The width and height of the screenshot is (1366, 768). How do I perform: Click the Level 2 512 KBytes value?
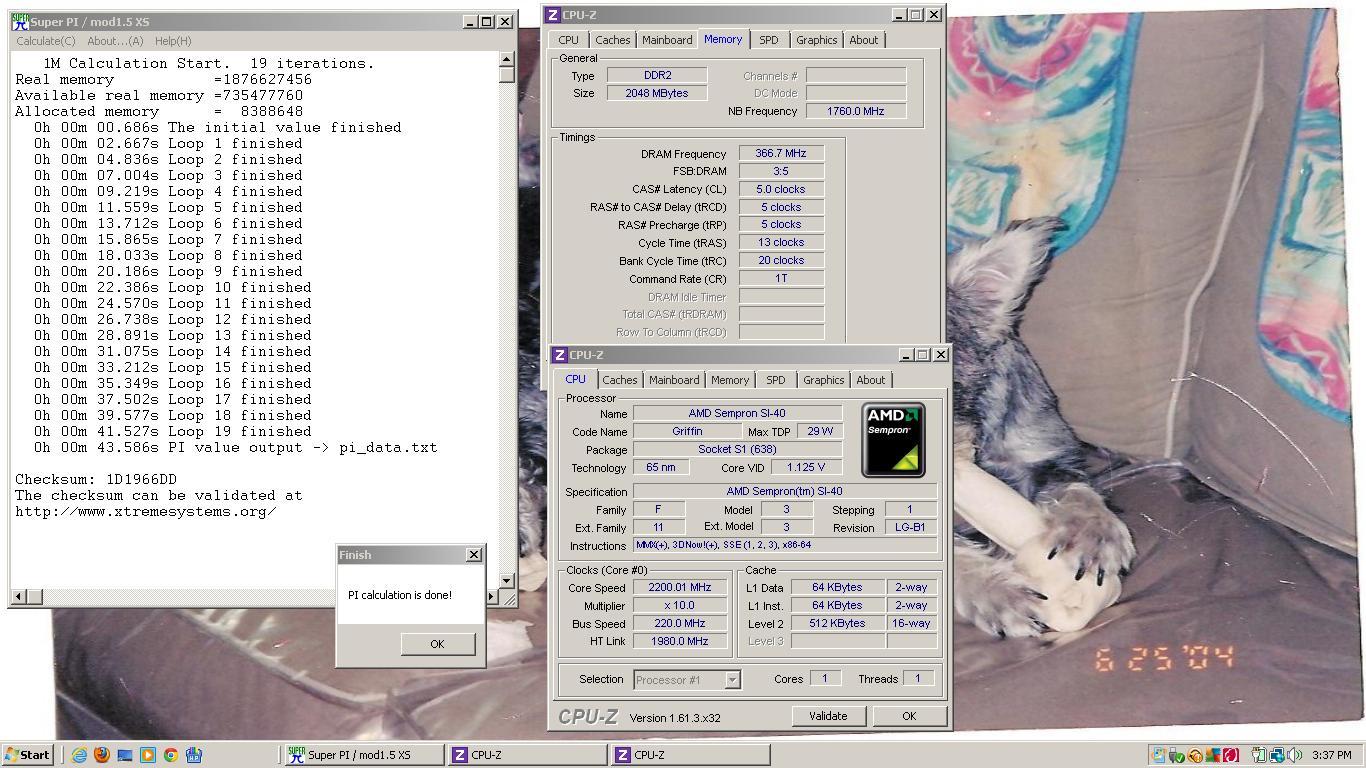point(838,623)
